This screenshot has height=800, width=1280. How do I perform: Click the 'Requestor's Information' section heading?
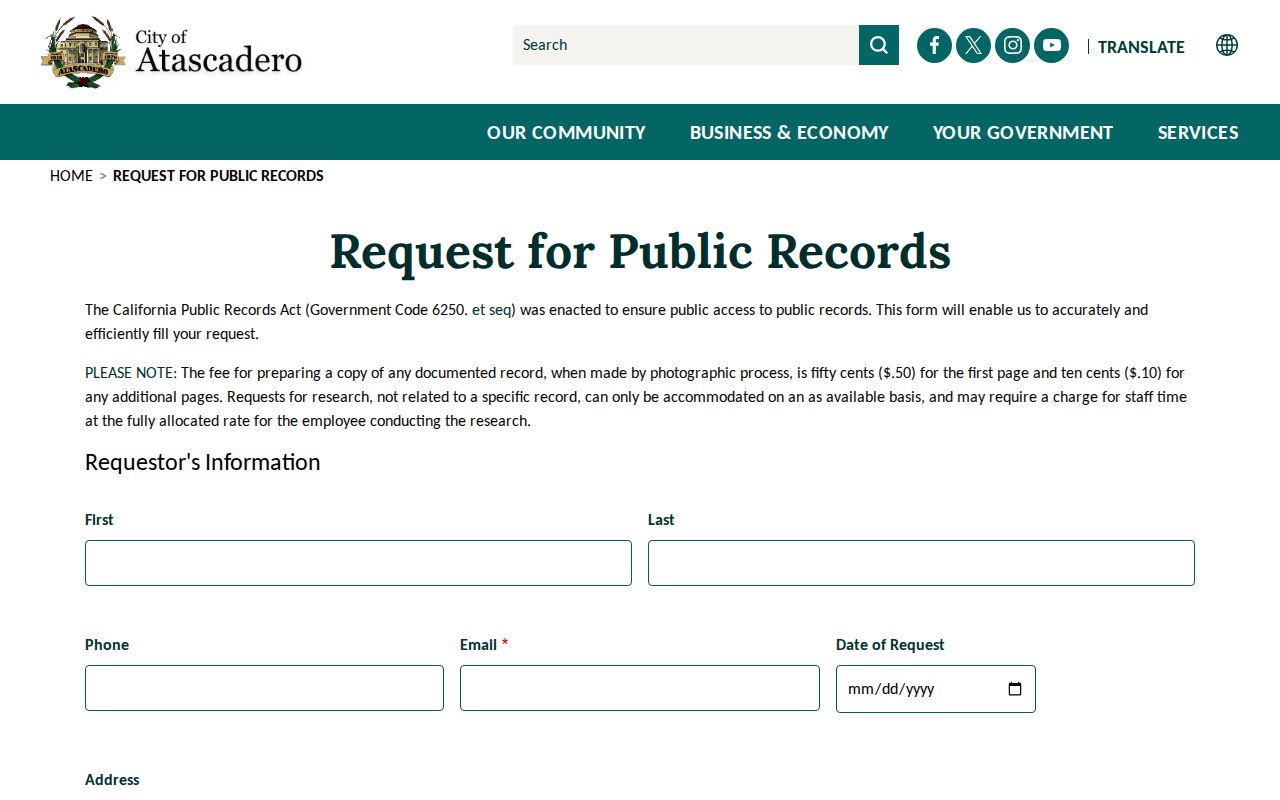(x=203, y=462)
